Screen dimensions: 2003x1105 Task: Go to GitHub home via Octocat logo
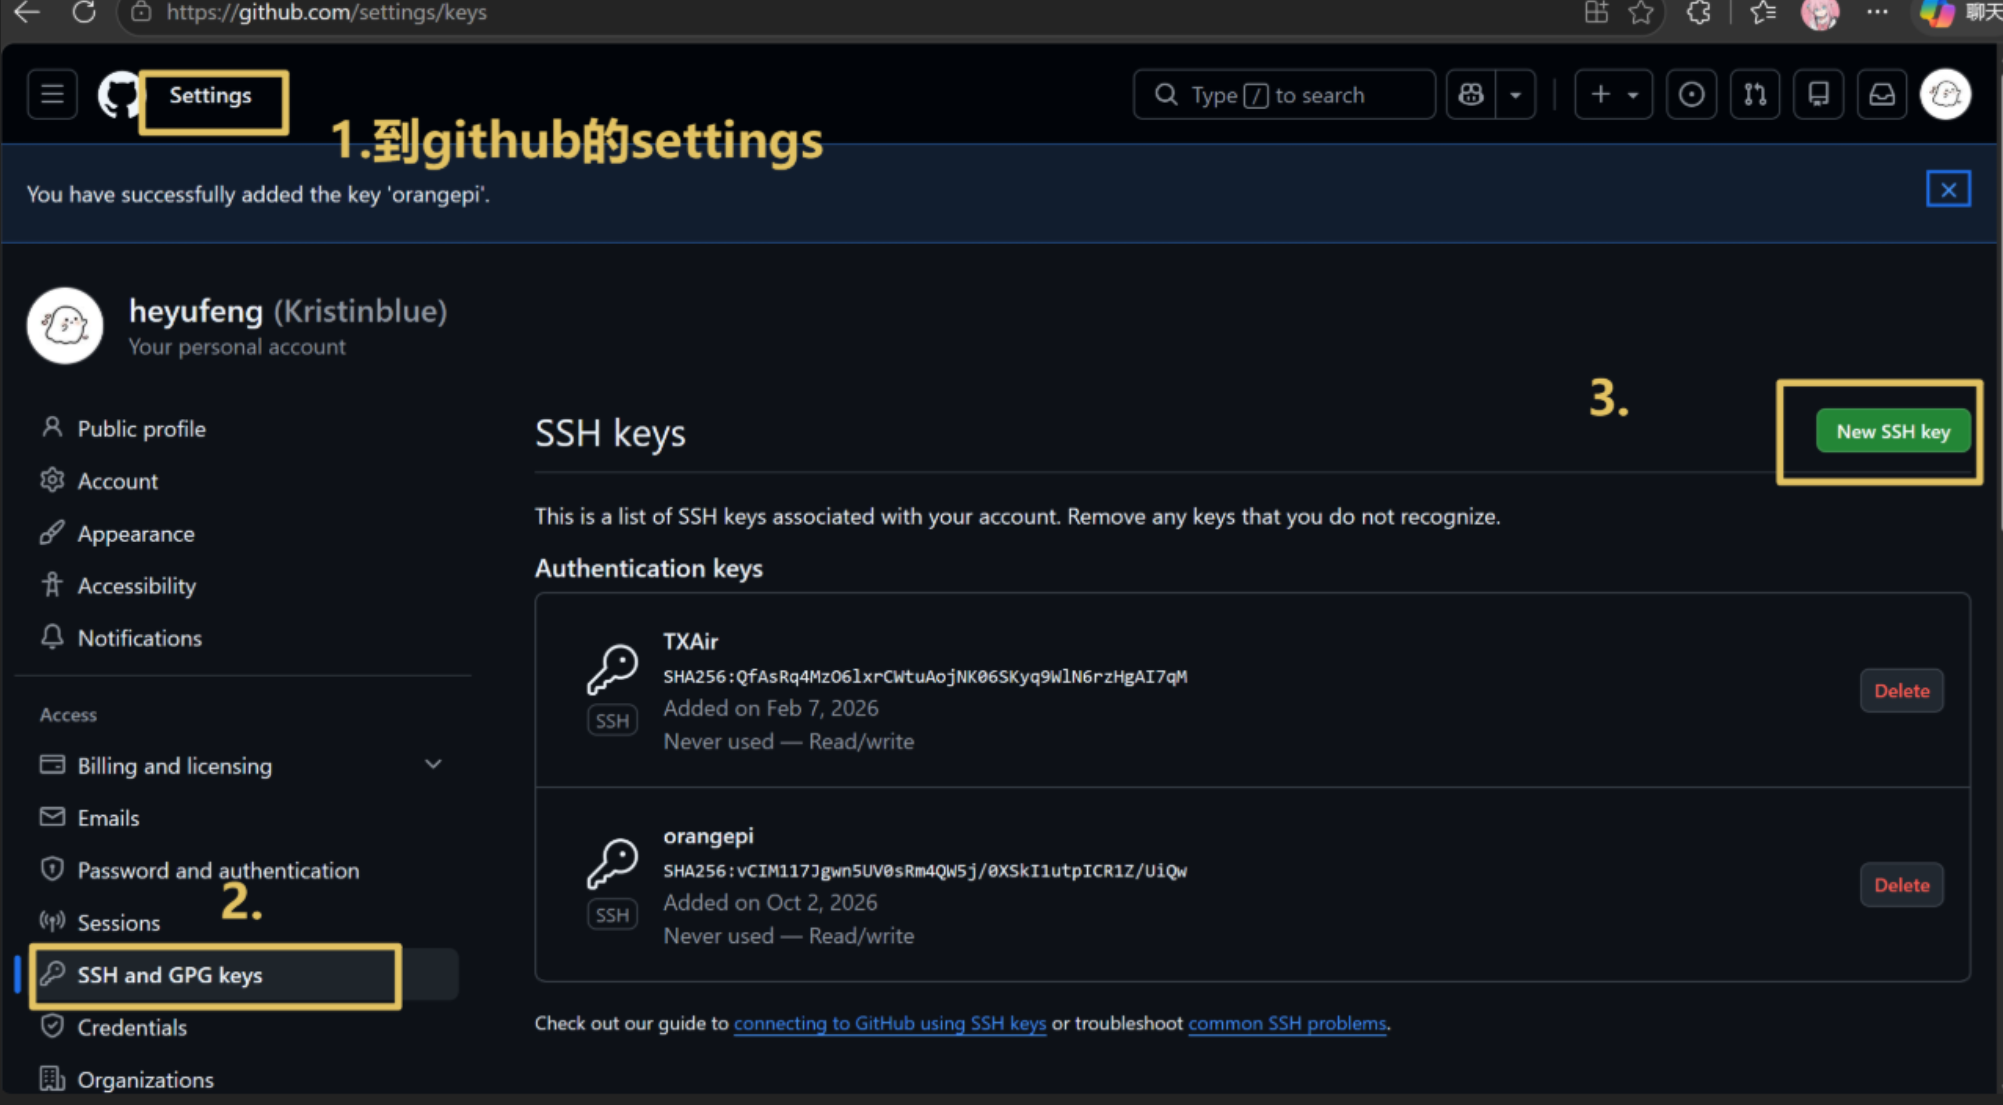pyautogui.click(x=118, y=96)
